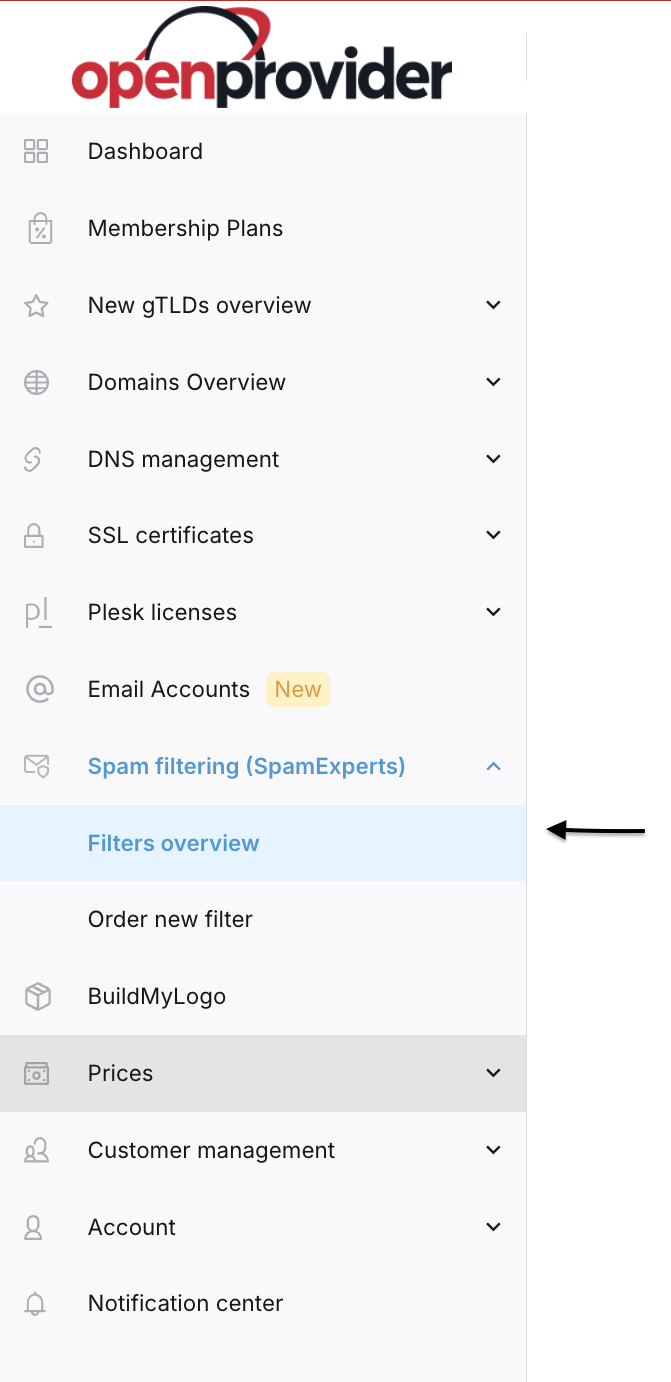Click the New badge beside Email Accounts
Viewport: 671px width, 1382px height.
click(x=298, y=689)
